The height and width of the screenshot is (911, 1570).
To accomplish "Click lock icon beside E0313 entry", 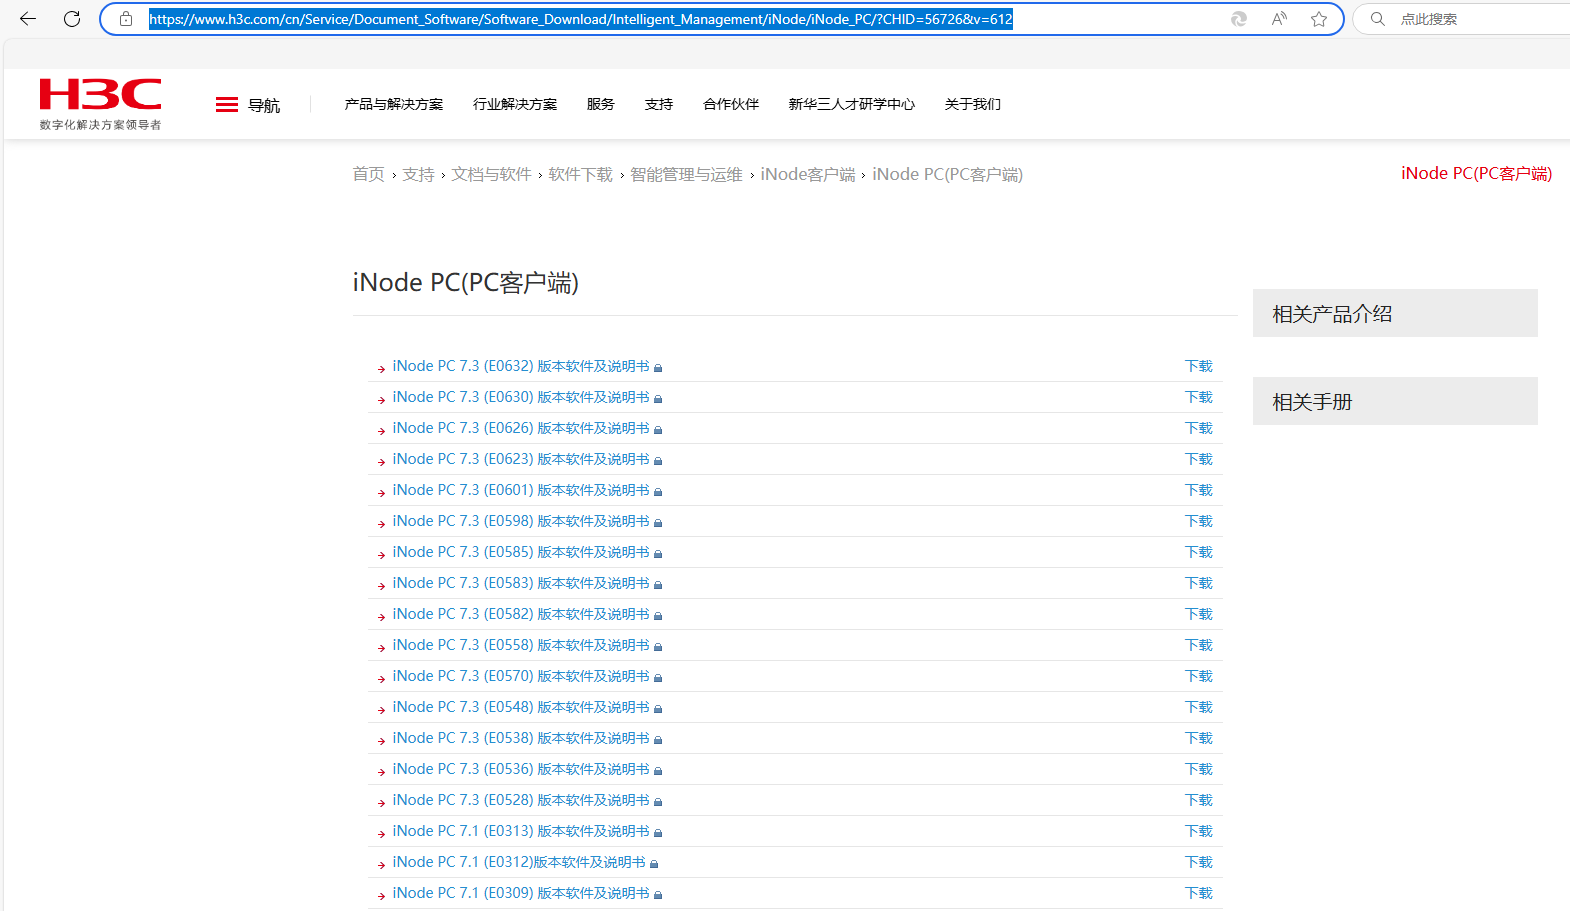I will click(658, 833).
